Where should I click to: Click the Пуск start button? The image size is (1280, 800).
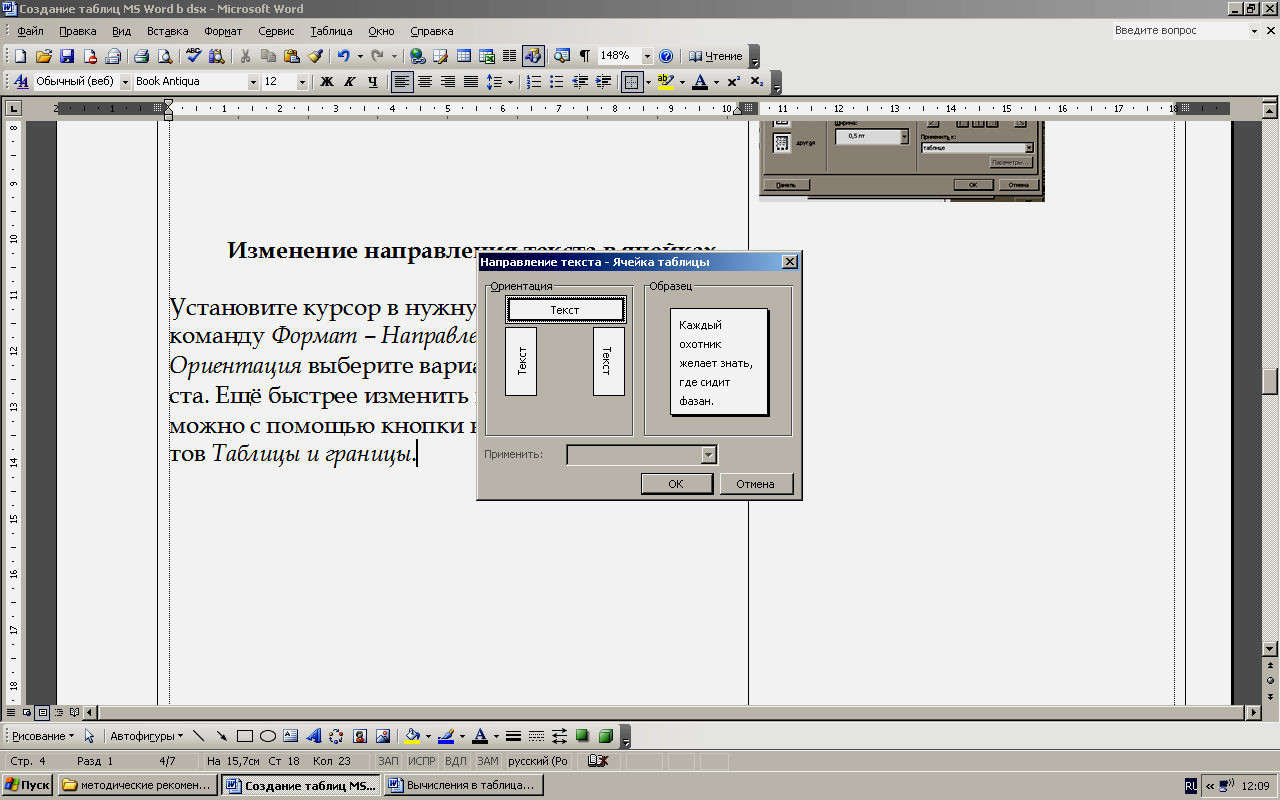tap(27, 785)
